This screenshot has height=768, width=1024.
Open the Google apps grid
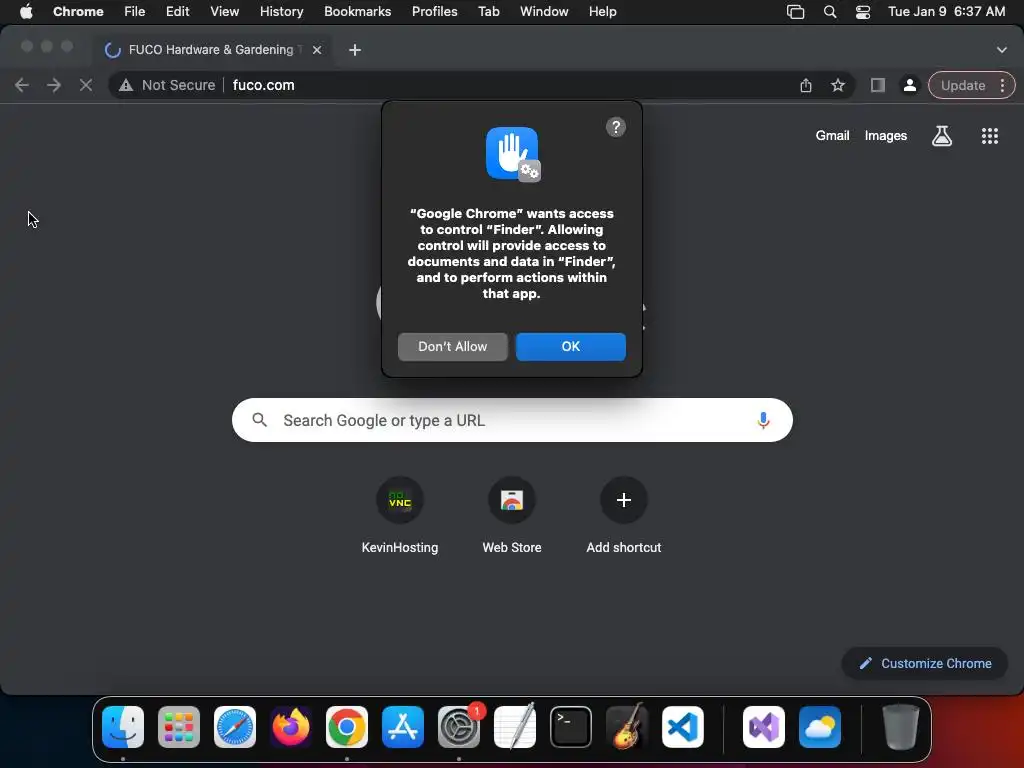click(990, 136)
